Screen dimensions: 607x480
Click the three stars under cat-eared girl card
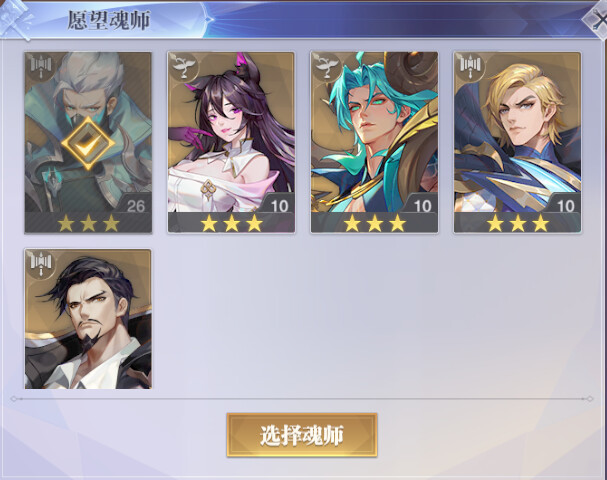tap(231, 223)
